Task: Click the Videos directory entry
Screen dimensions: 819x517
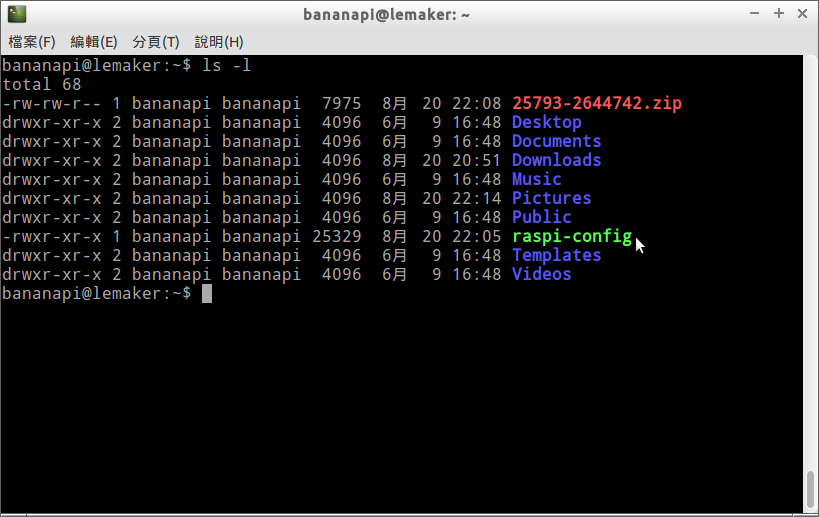Action: point(541,274)
